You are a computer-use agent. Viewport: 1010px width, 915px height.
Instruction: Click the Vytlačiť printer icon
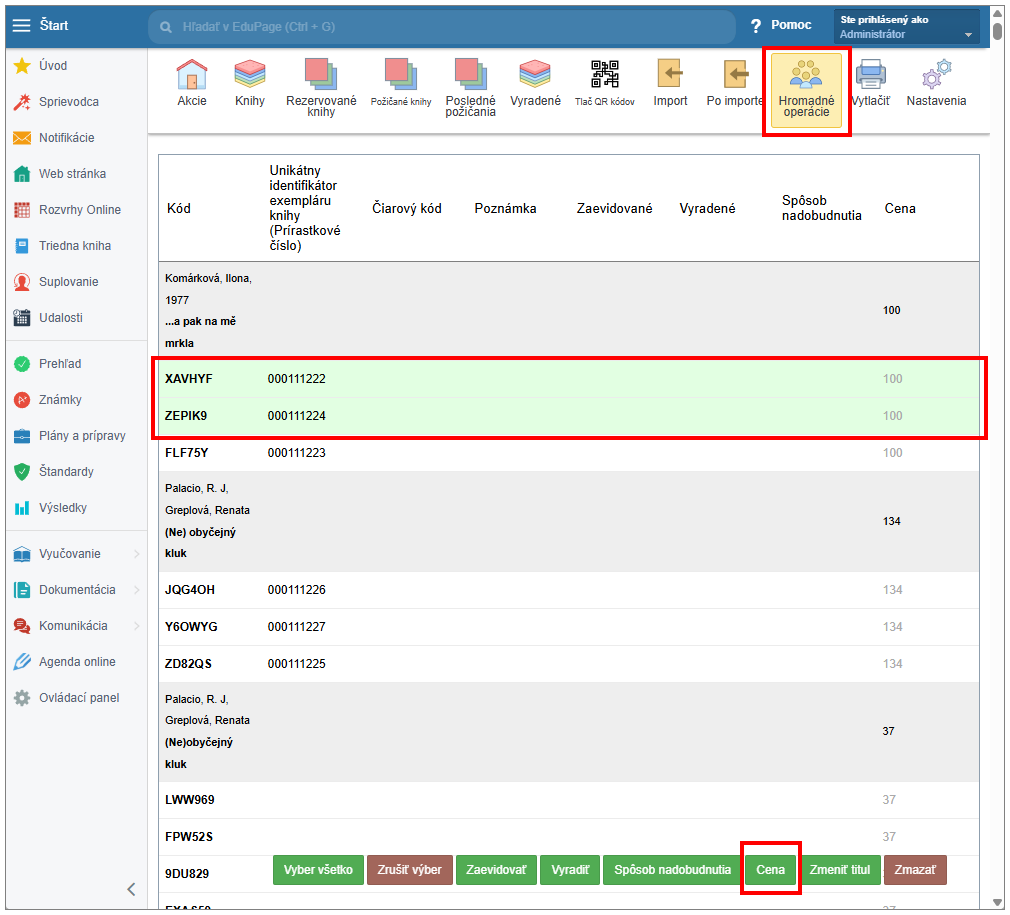coord(870,77)
